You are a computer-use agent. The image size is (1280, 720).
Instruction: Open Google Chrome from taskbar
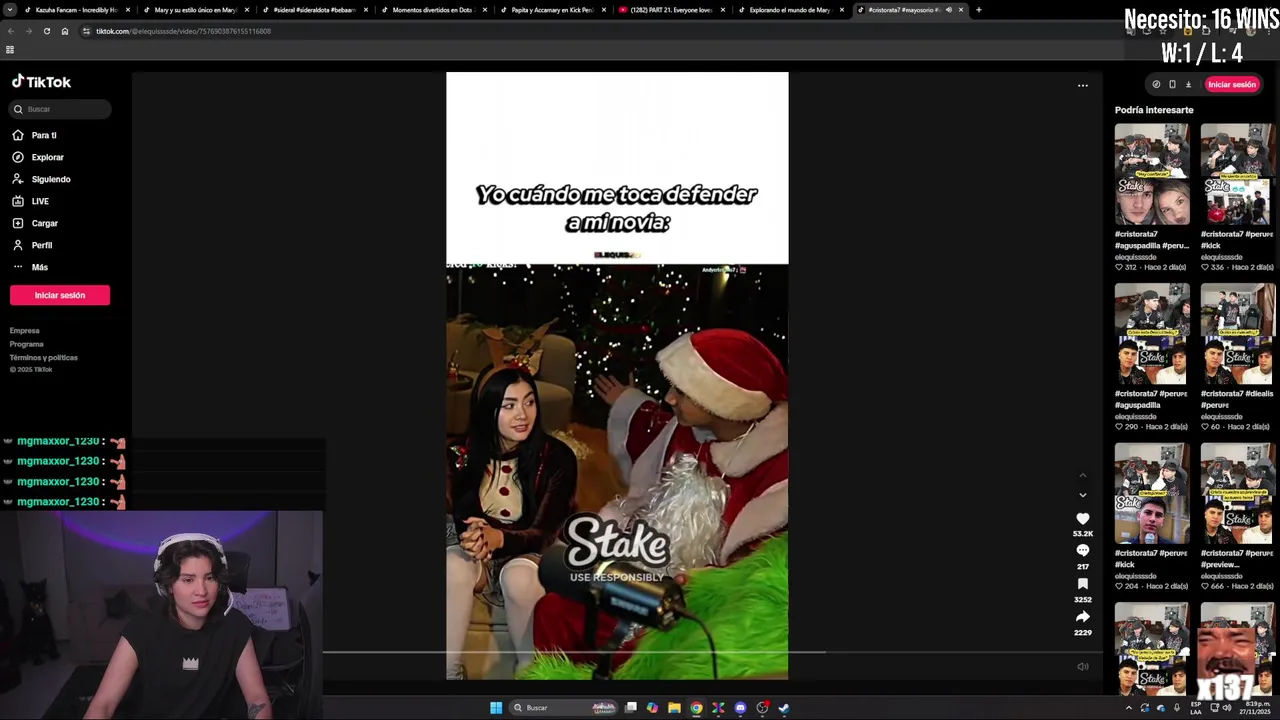coord(696,708)
